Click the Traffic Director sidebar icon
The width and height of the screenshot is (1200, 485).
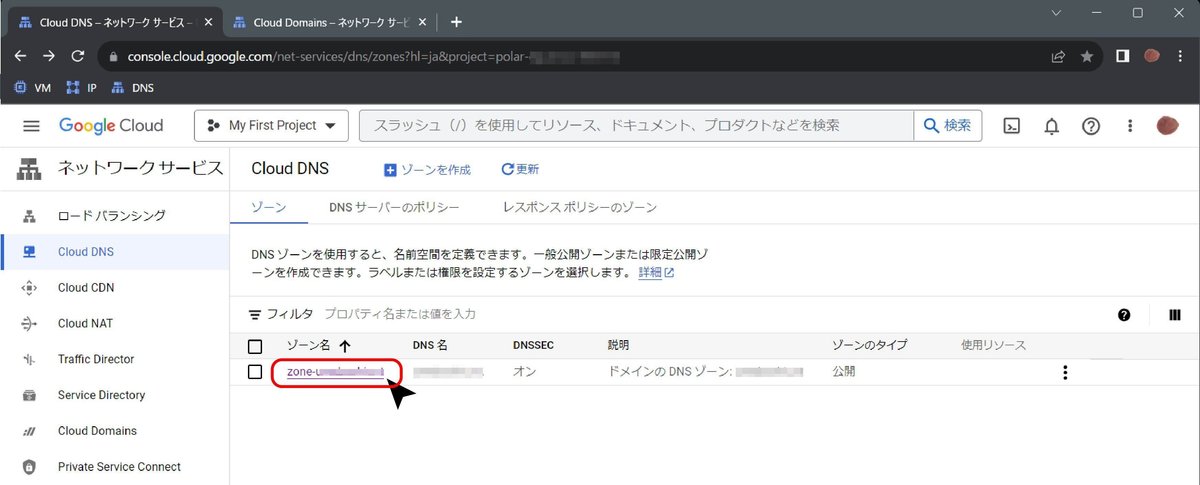coord(29,359)
